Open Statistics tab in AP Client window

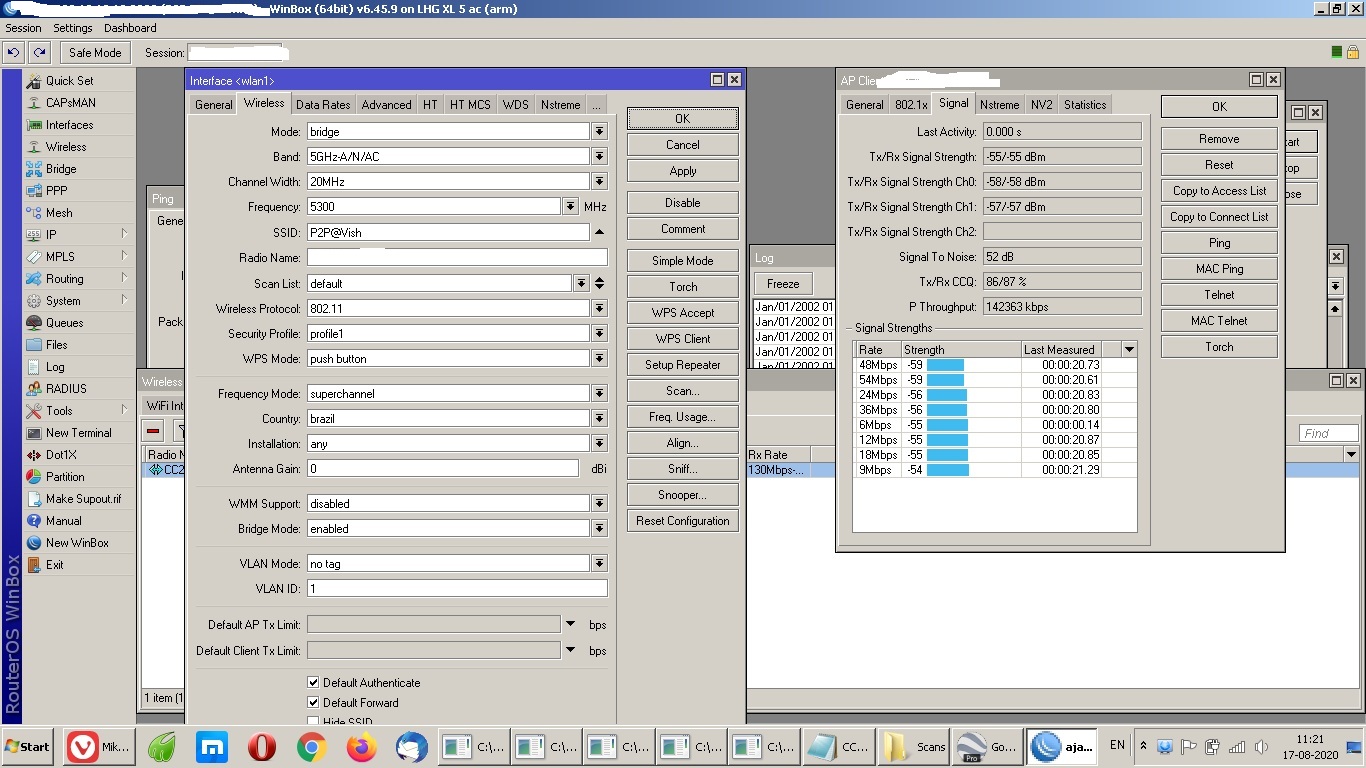[x=1085, y=104]
